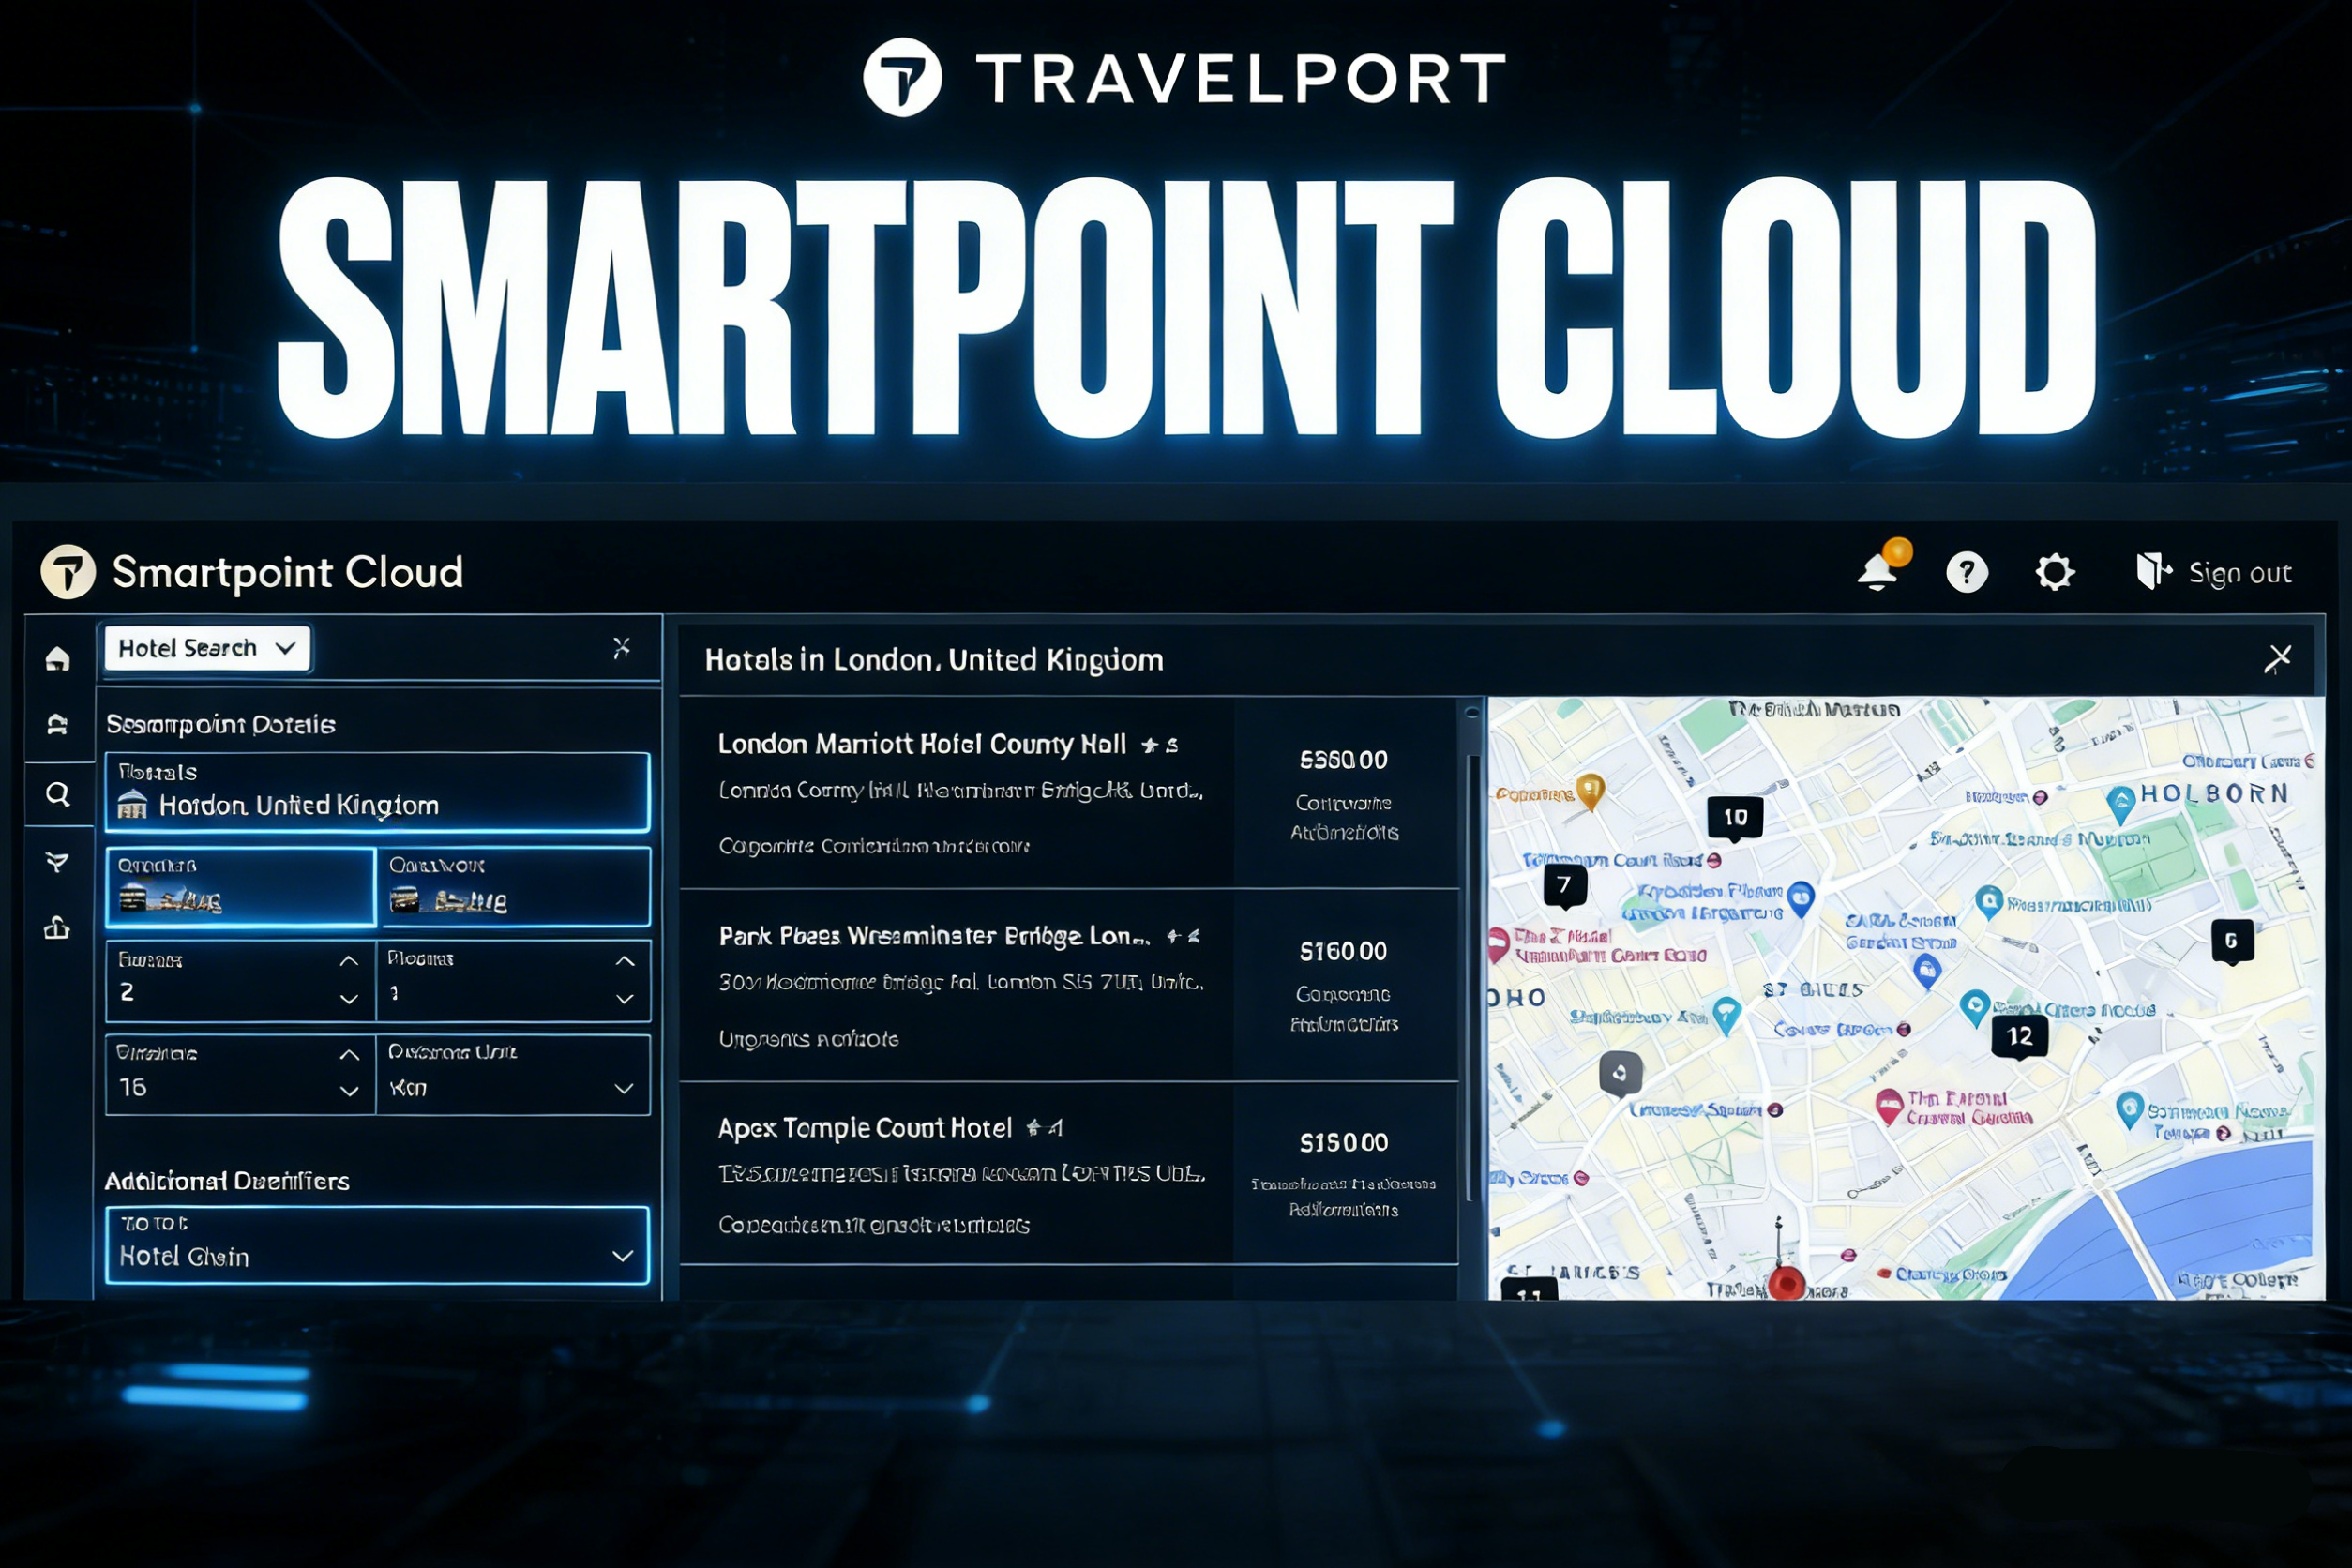Image resolution: width=2352 pixels, height=1568 pixels.
Task: Click map marker numbered 12
Action: click(2019, 1036)
